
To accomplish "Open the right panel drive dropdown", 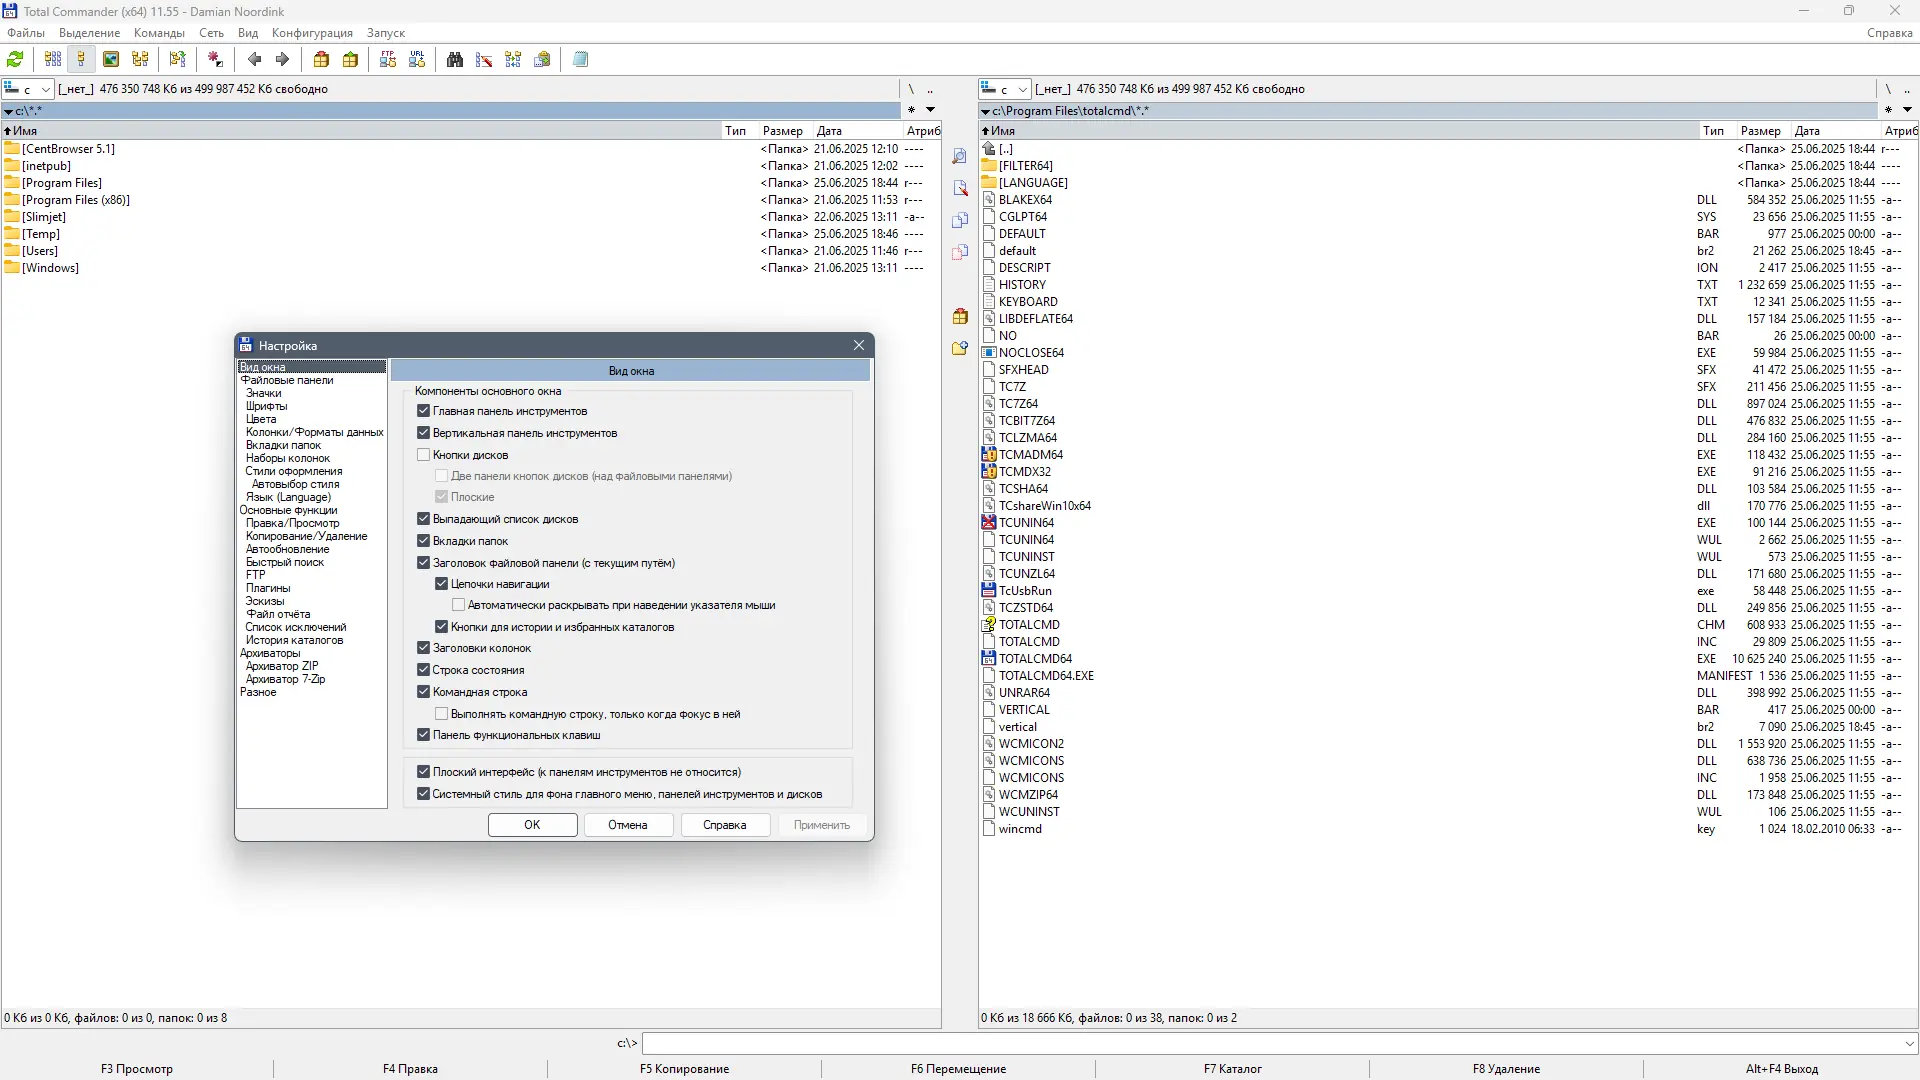I will pos(1022,90).
